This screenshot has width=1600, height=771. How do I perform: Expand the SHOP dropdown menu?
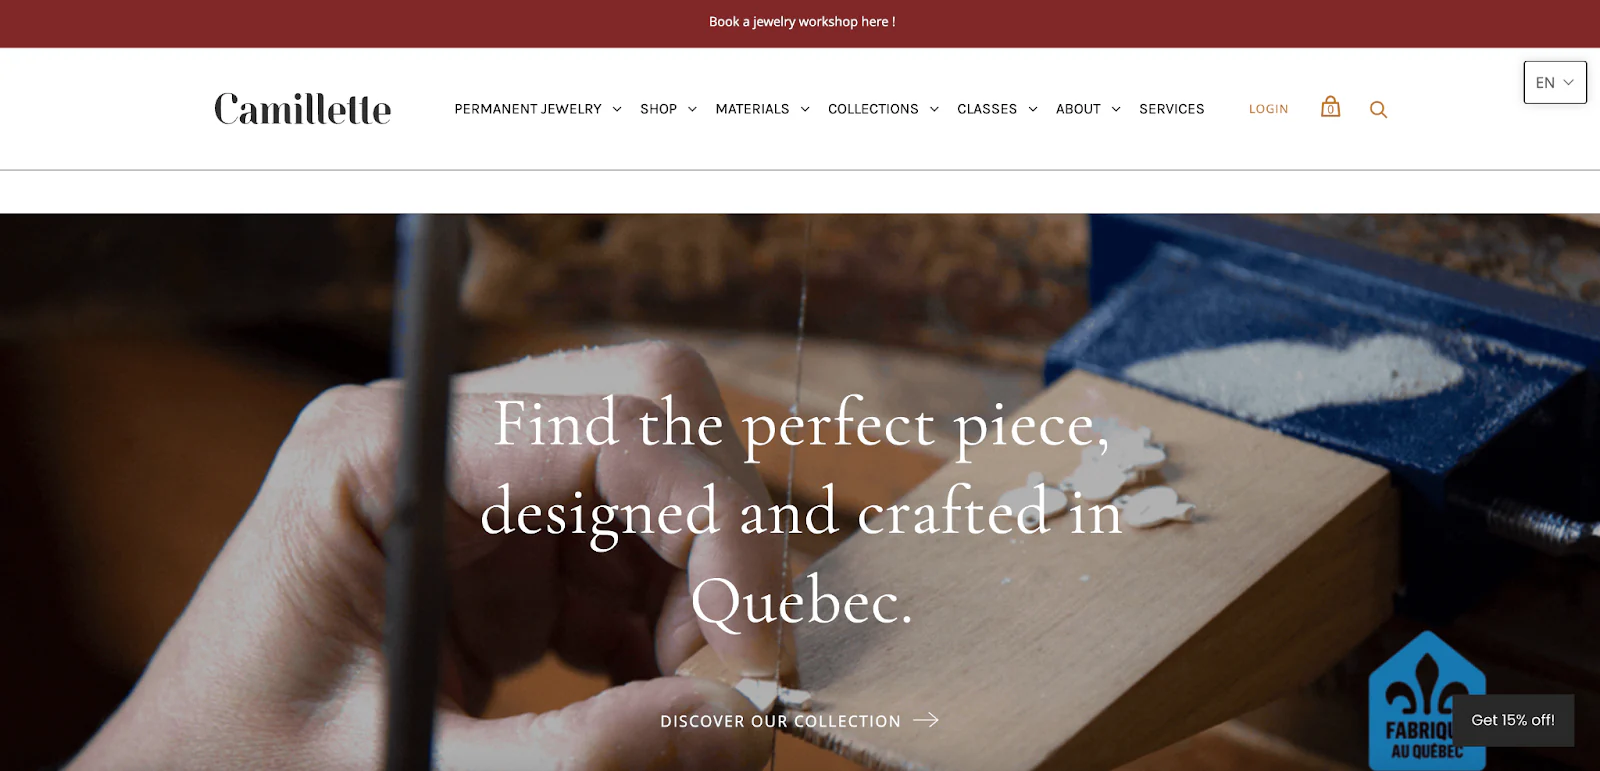point(667,108)
